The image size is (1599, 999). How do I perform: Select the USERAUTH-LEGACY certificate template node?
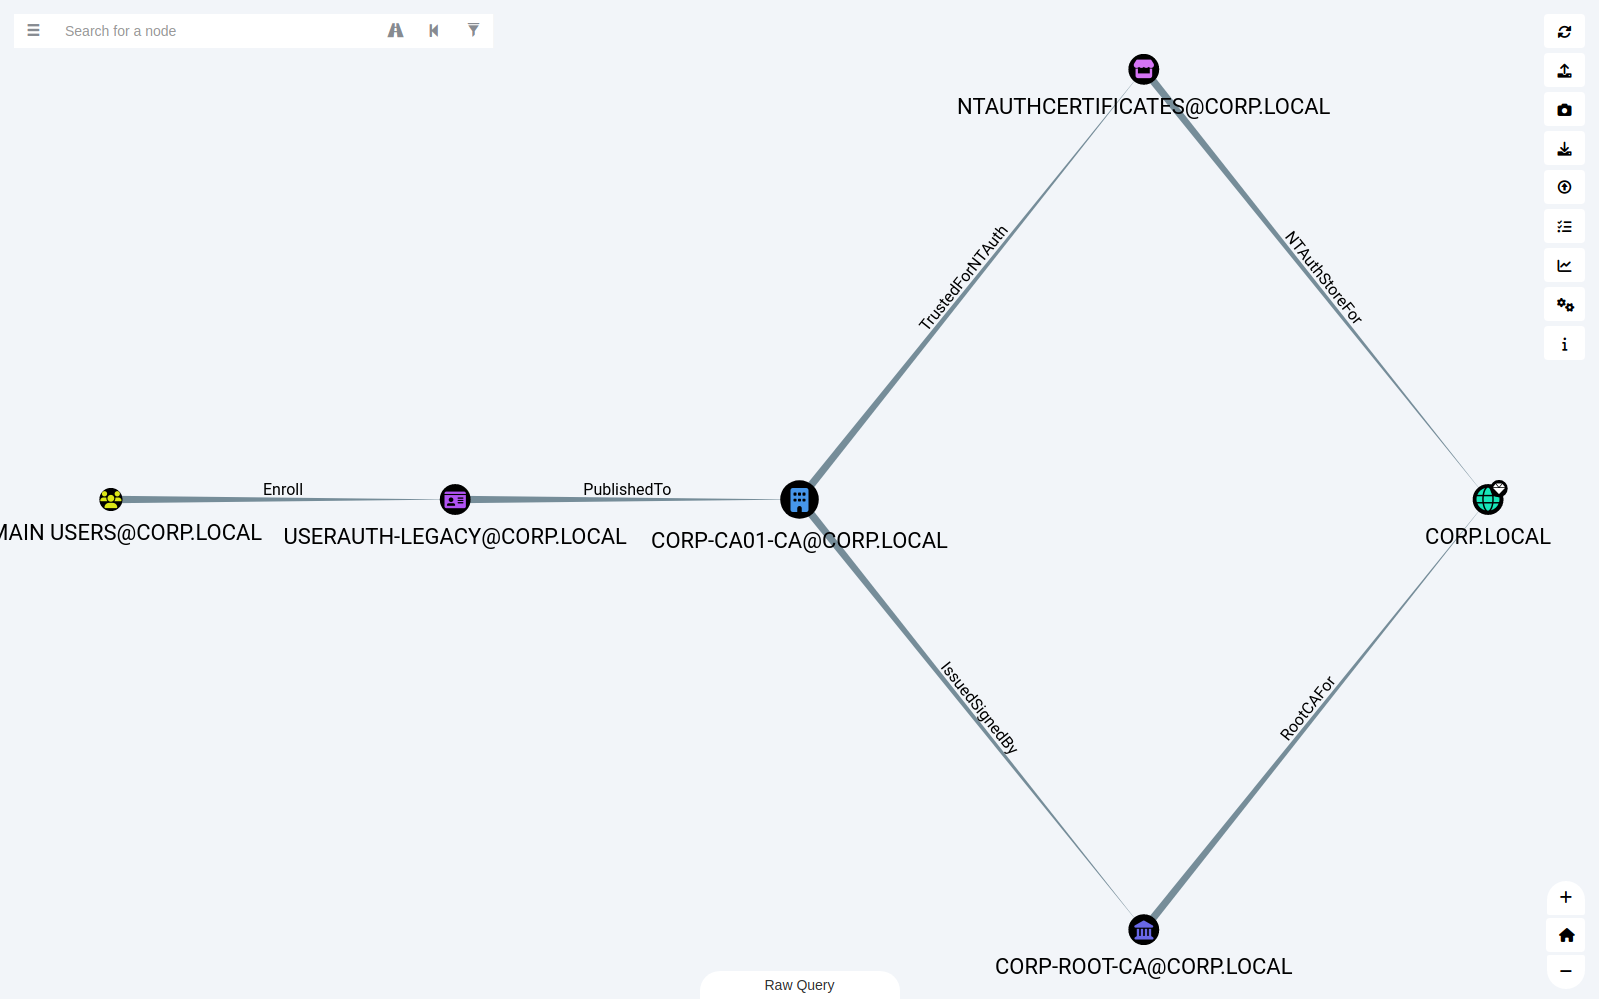pos(455,499)
